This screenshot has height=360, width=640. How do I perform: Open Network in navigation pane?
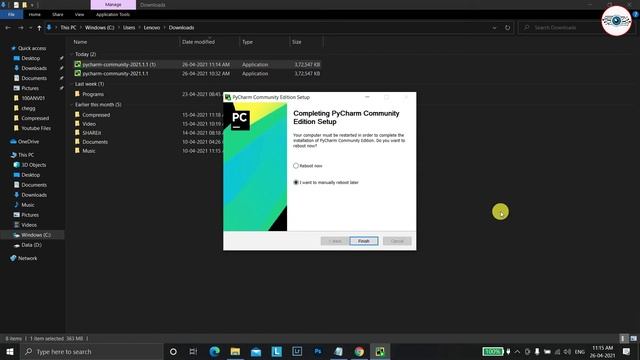pyautogui.click(x=27, y=258)
